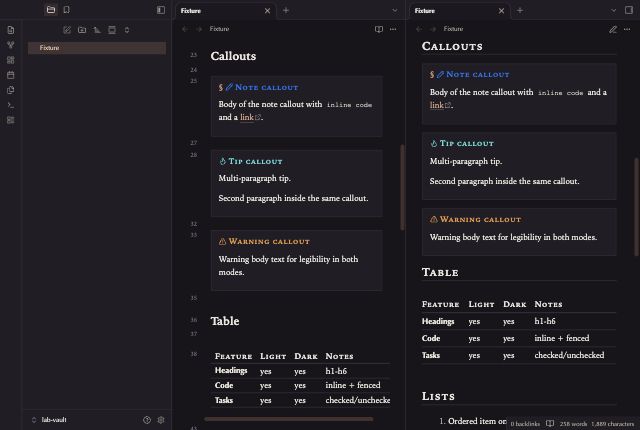
Task: Select the Fixture note in file explorer
Action: [x=97, y=48]
